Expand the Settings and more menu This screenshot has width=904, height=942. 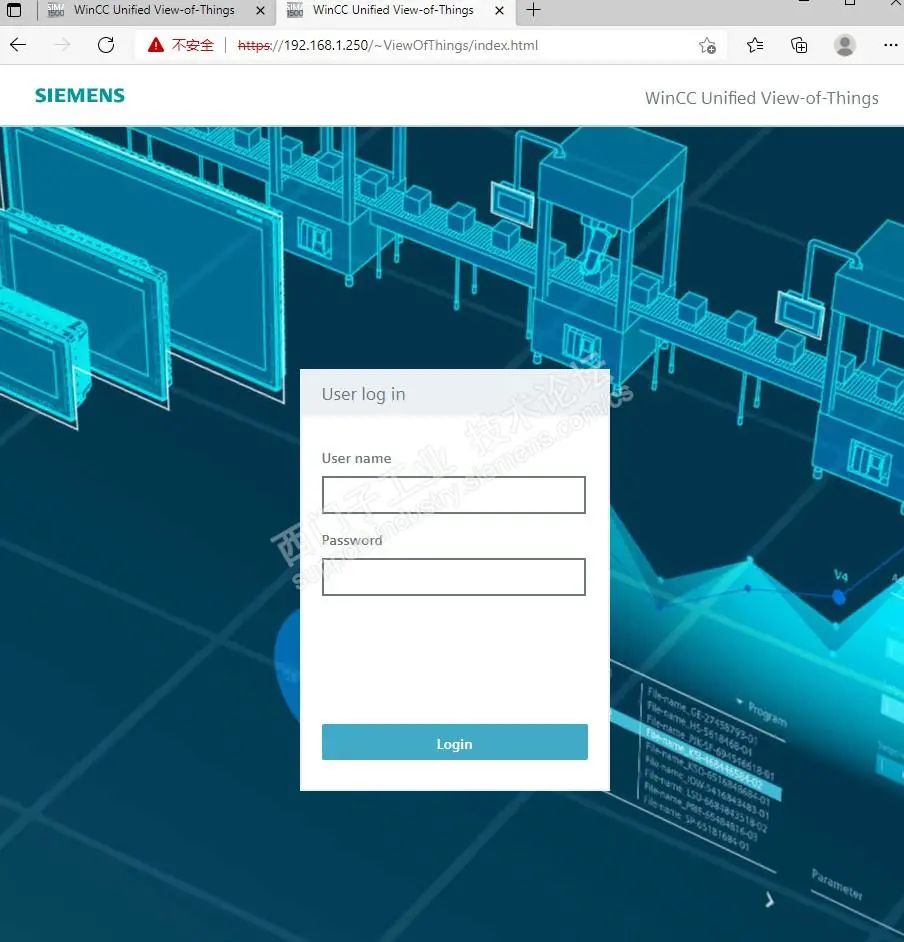pyautogui.click(x=890, y=45)
